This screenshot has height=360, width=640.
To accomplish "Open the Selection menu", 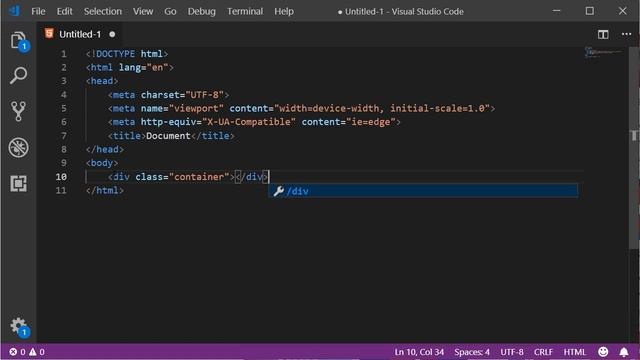I will [103, 11].
